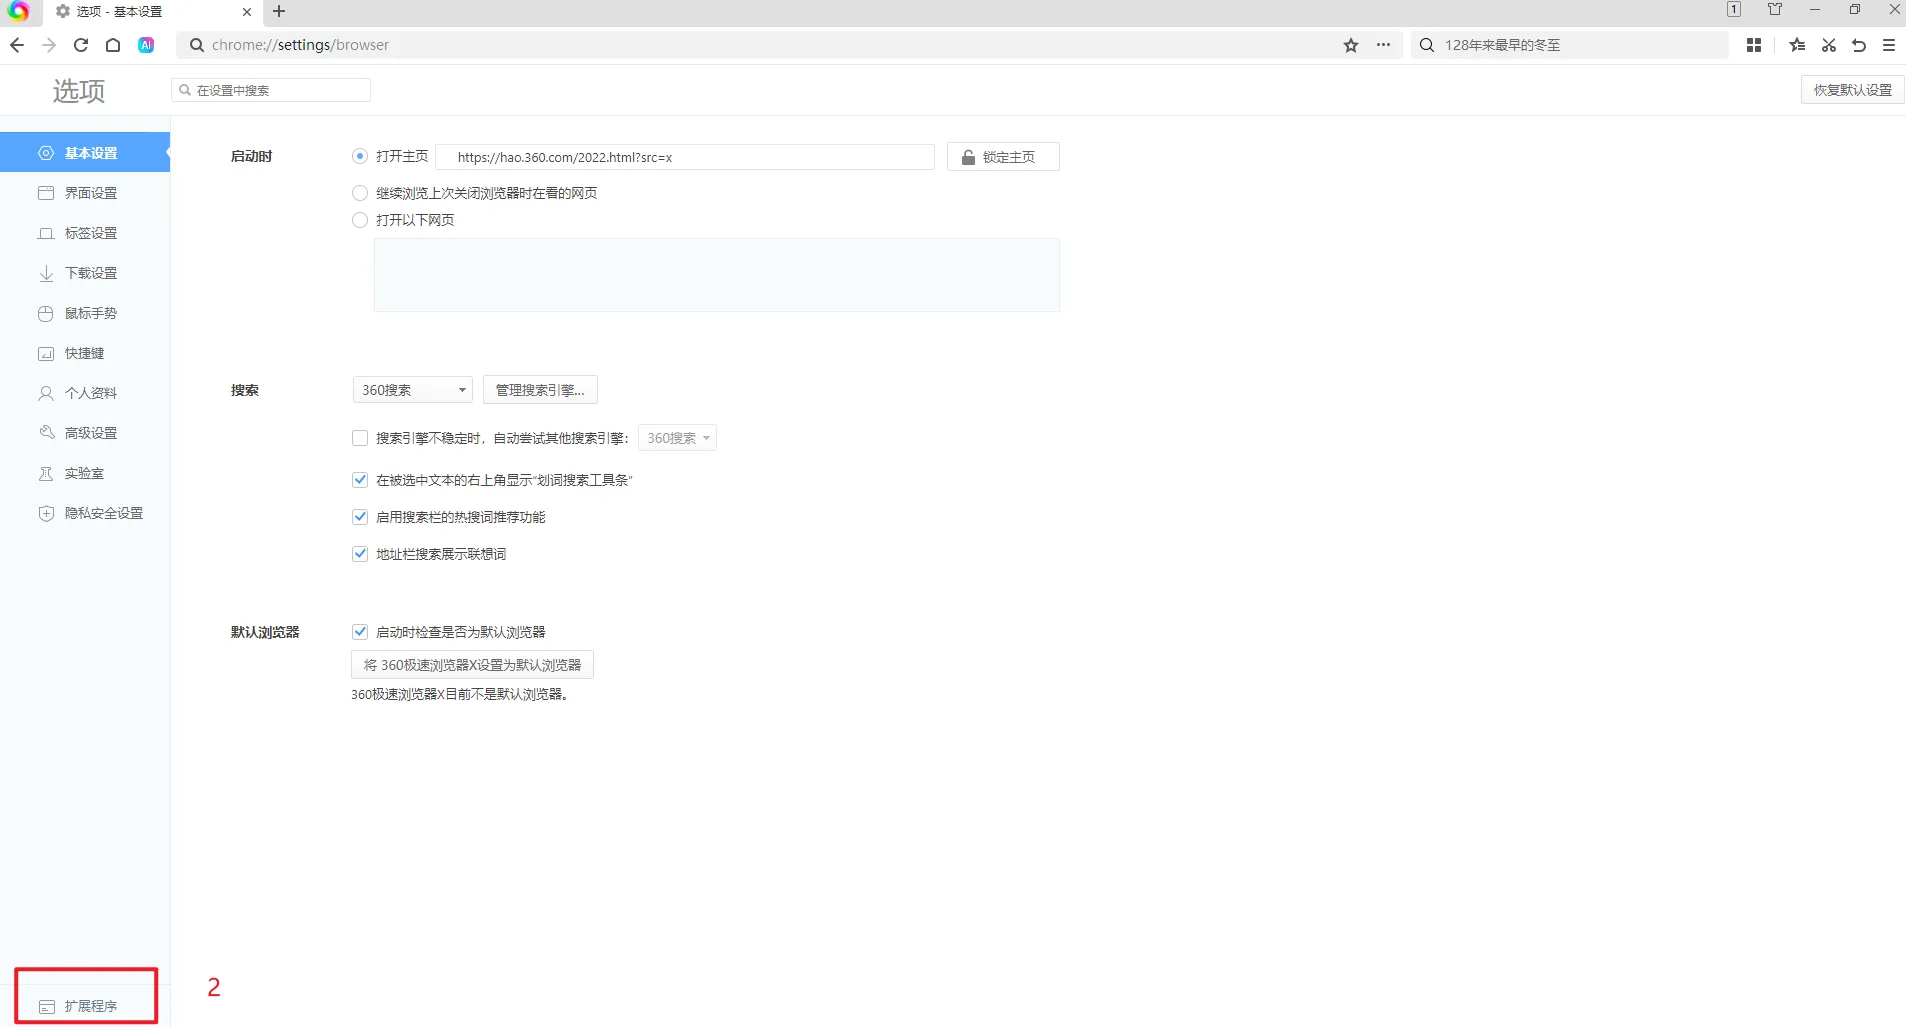
Task: Click the undo closed tab icon
Action: [1859, 45]
